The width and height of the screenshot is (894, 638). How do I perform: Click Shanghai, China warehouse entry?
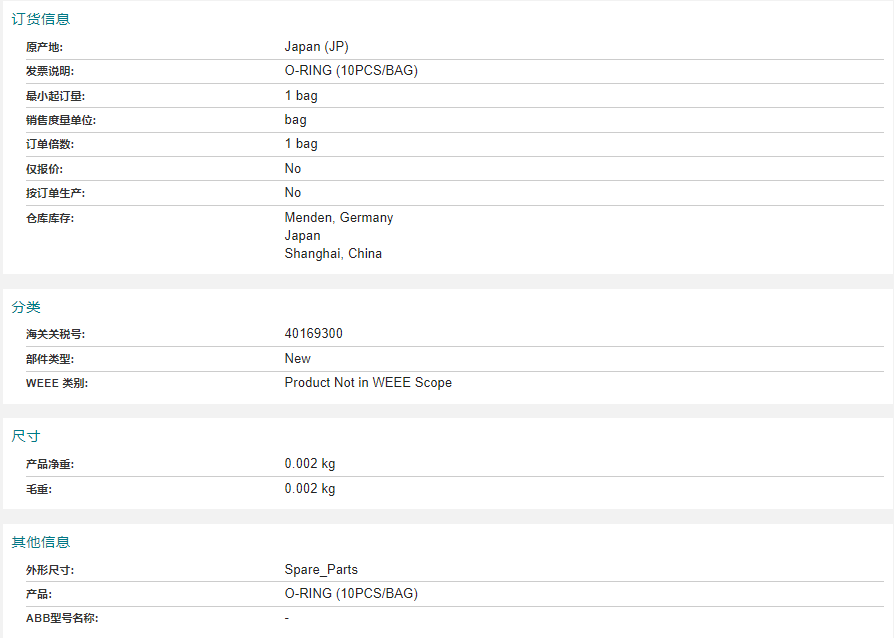click(x=333, y=254)
